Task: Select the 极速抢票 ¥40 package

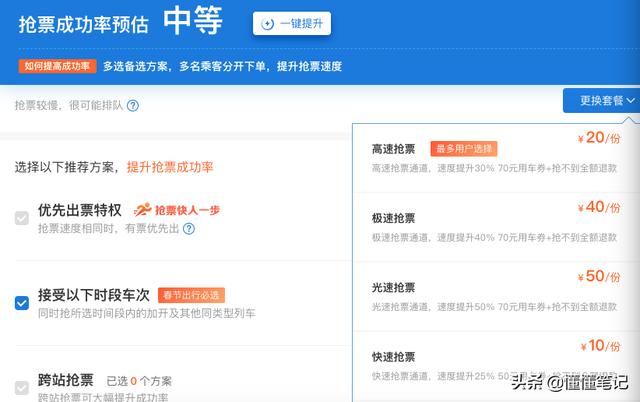Action: pyautogui.click(x=496, y=227)
